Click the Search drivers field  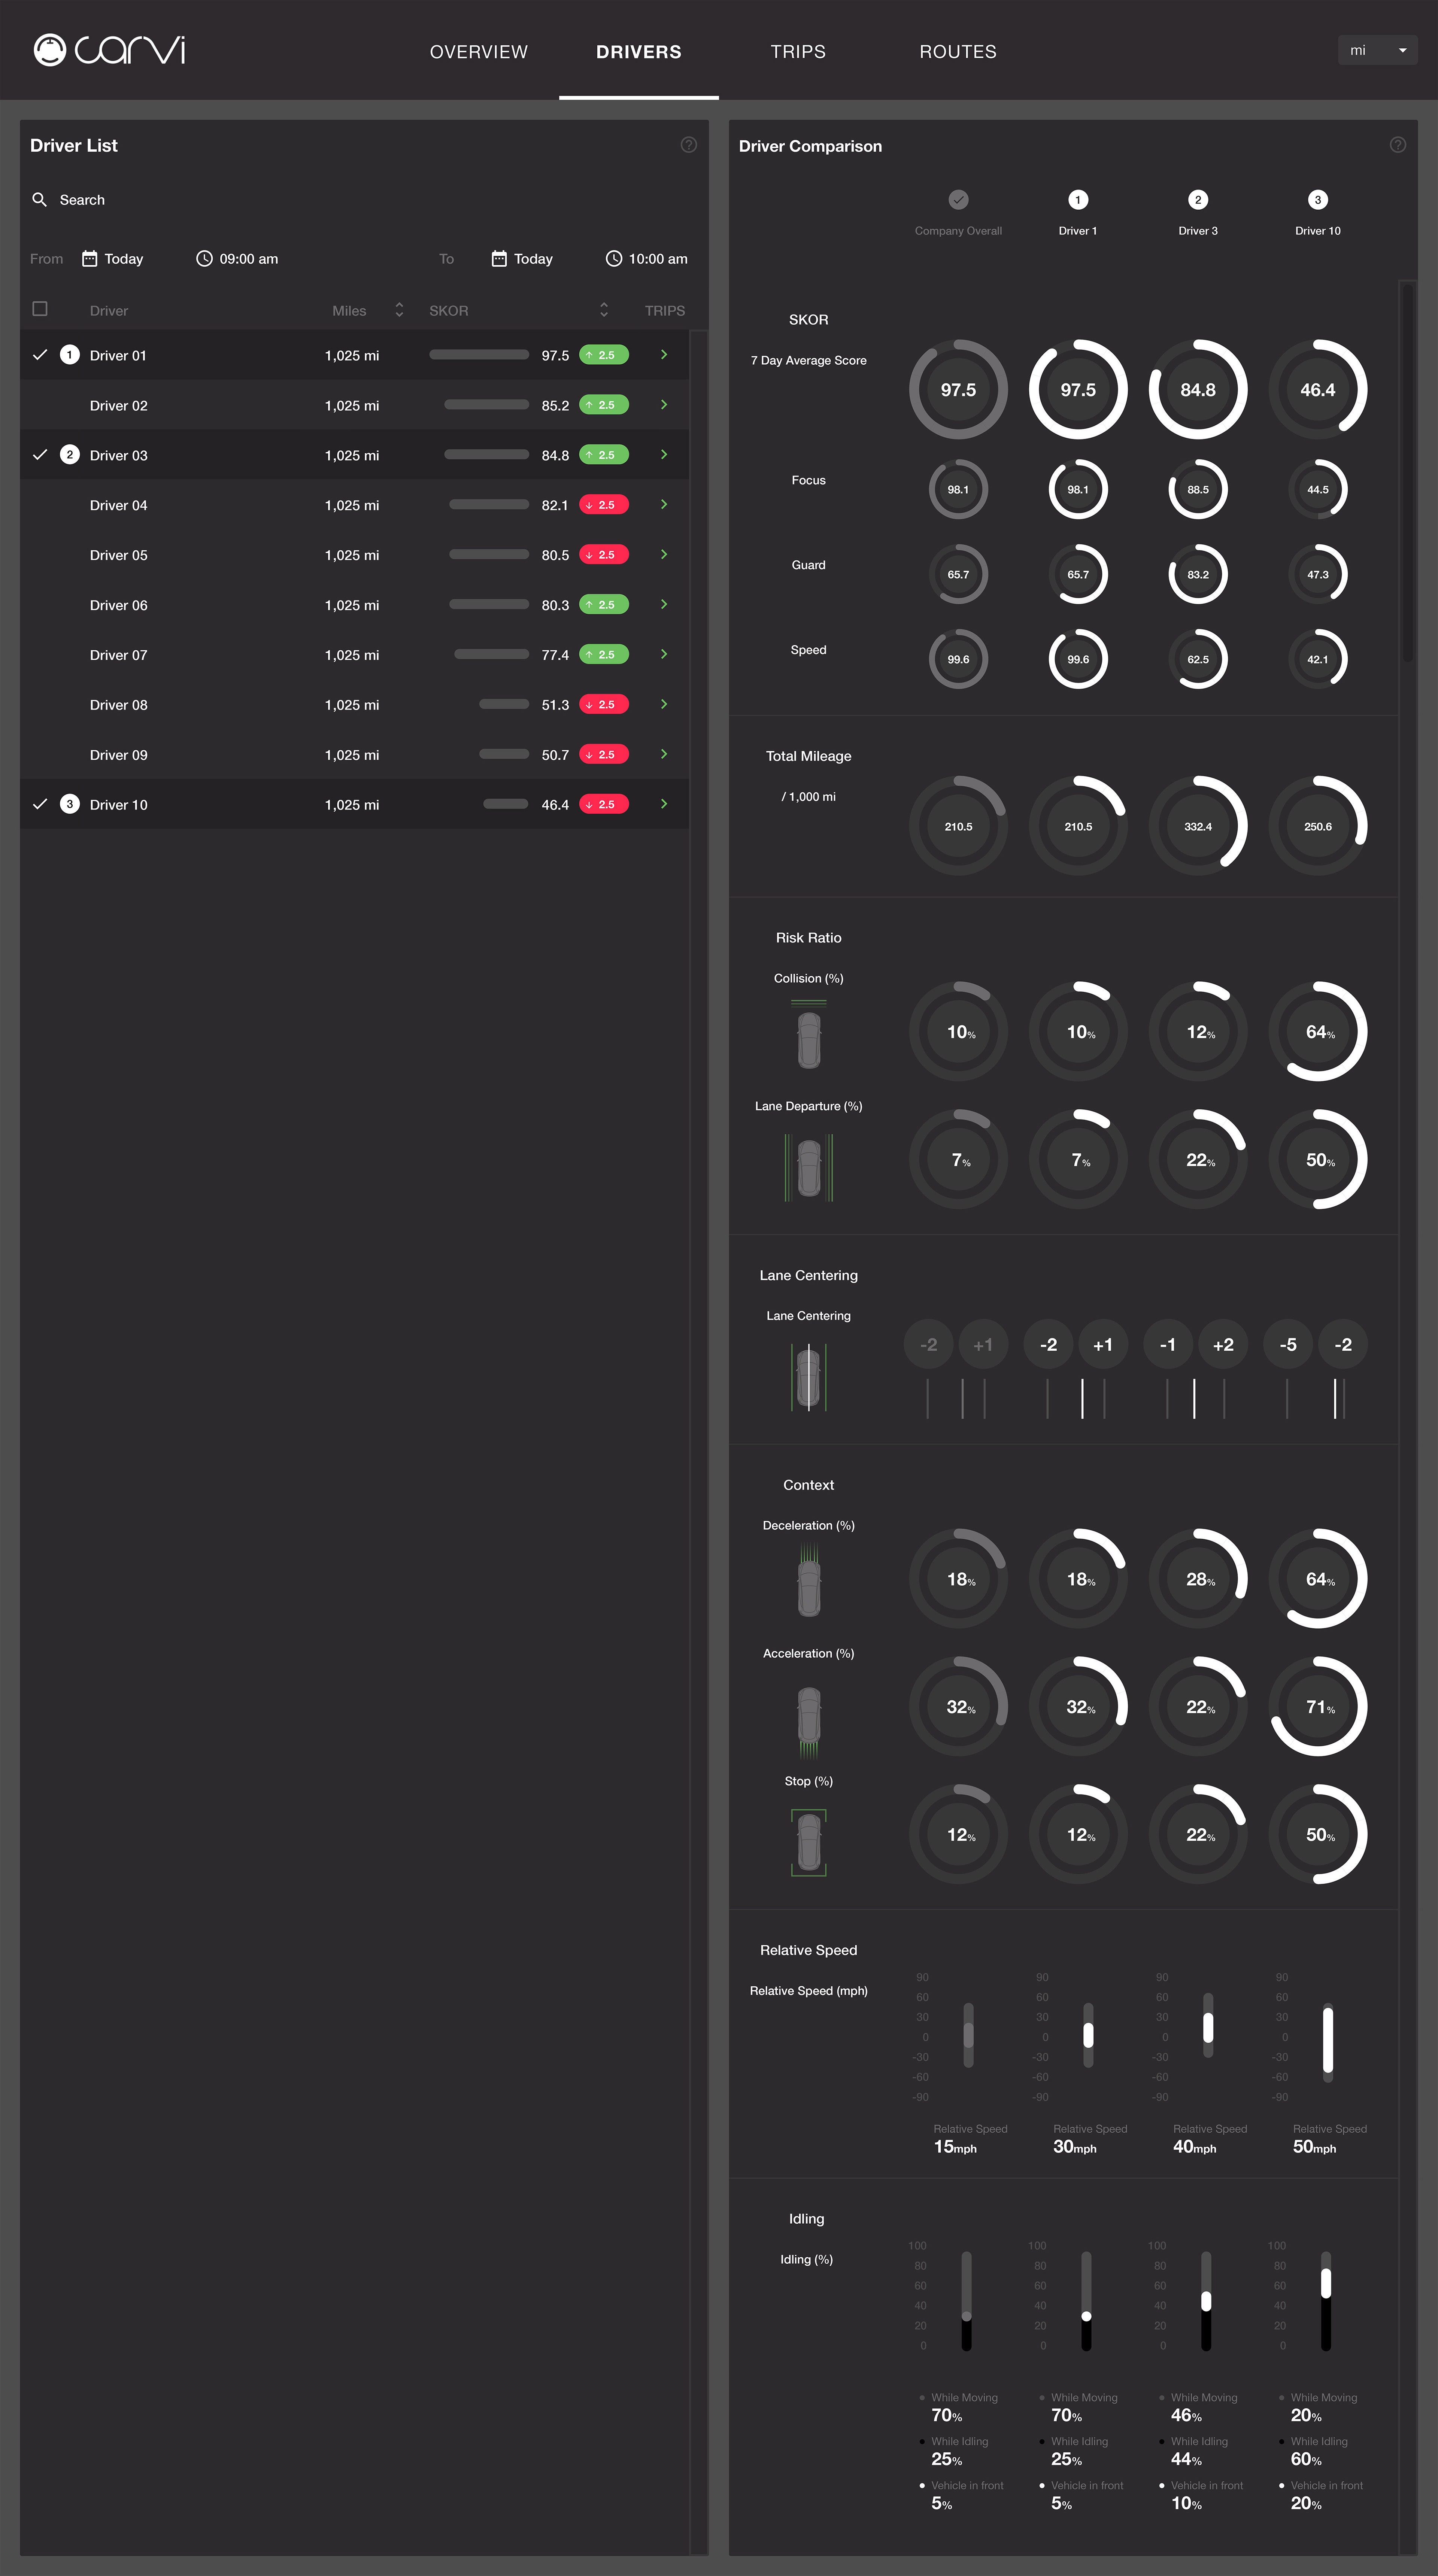click(x=364, y=200)
